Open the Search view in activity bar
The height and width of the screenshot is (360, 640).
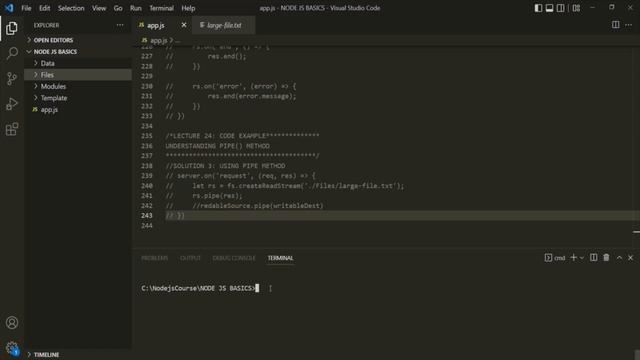[x=12, y=53]
